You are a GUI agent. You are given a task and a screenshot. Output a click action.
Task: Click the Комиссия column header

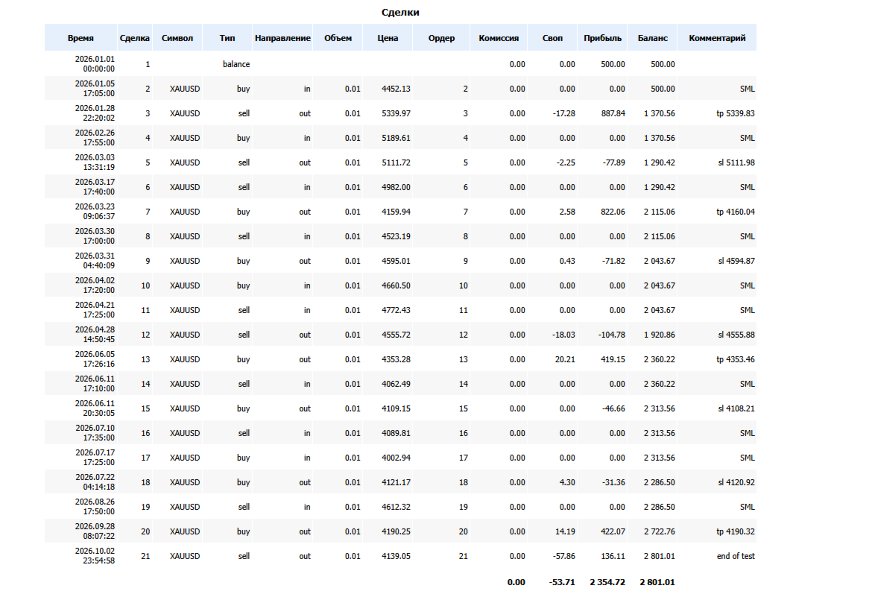[x=499, y=38]
